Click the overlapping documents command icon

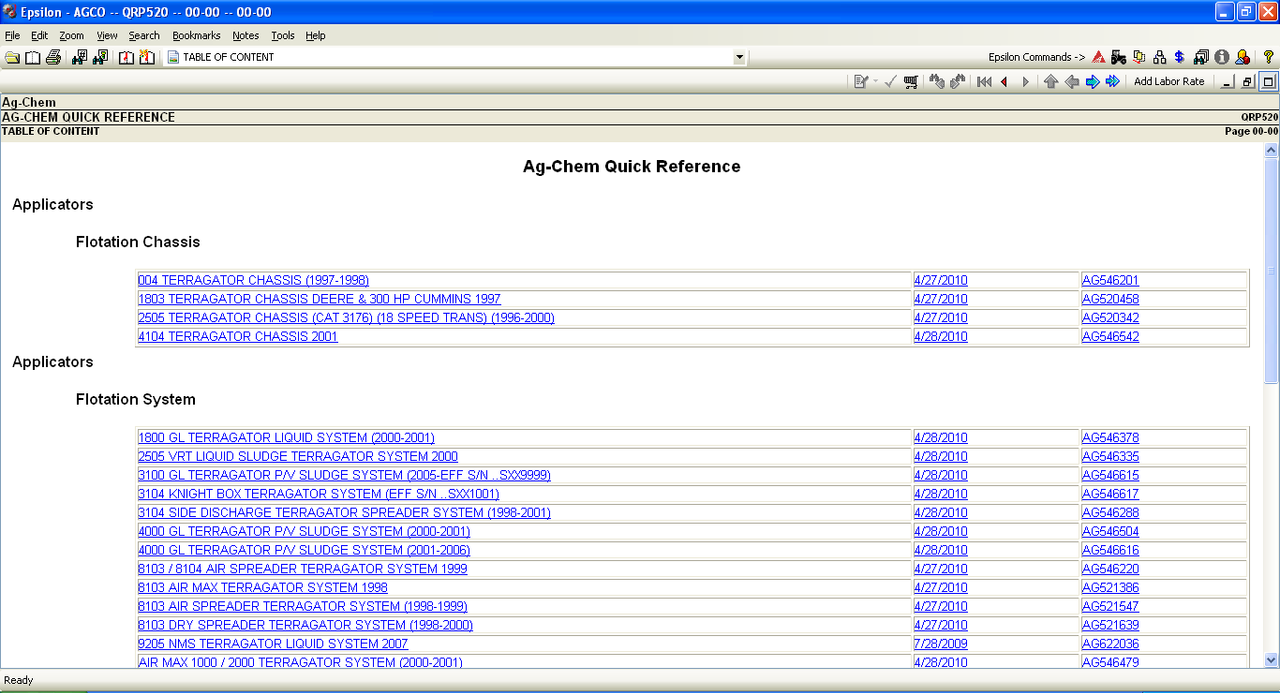click(1139, 57)
